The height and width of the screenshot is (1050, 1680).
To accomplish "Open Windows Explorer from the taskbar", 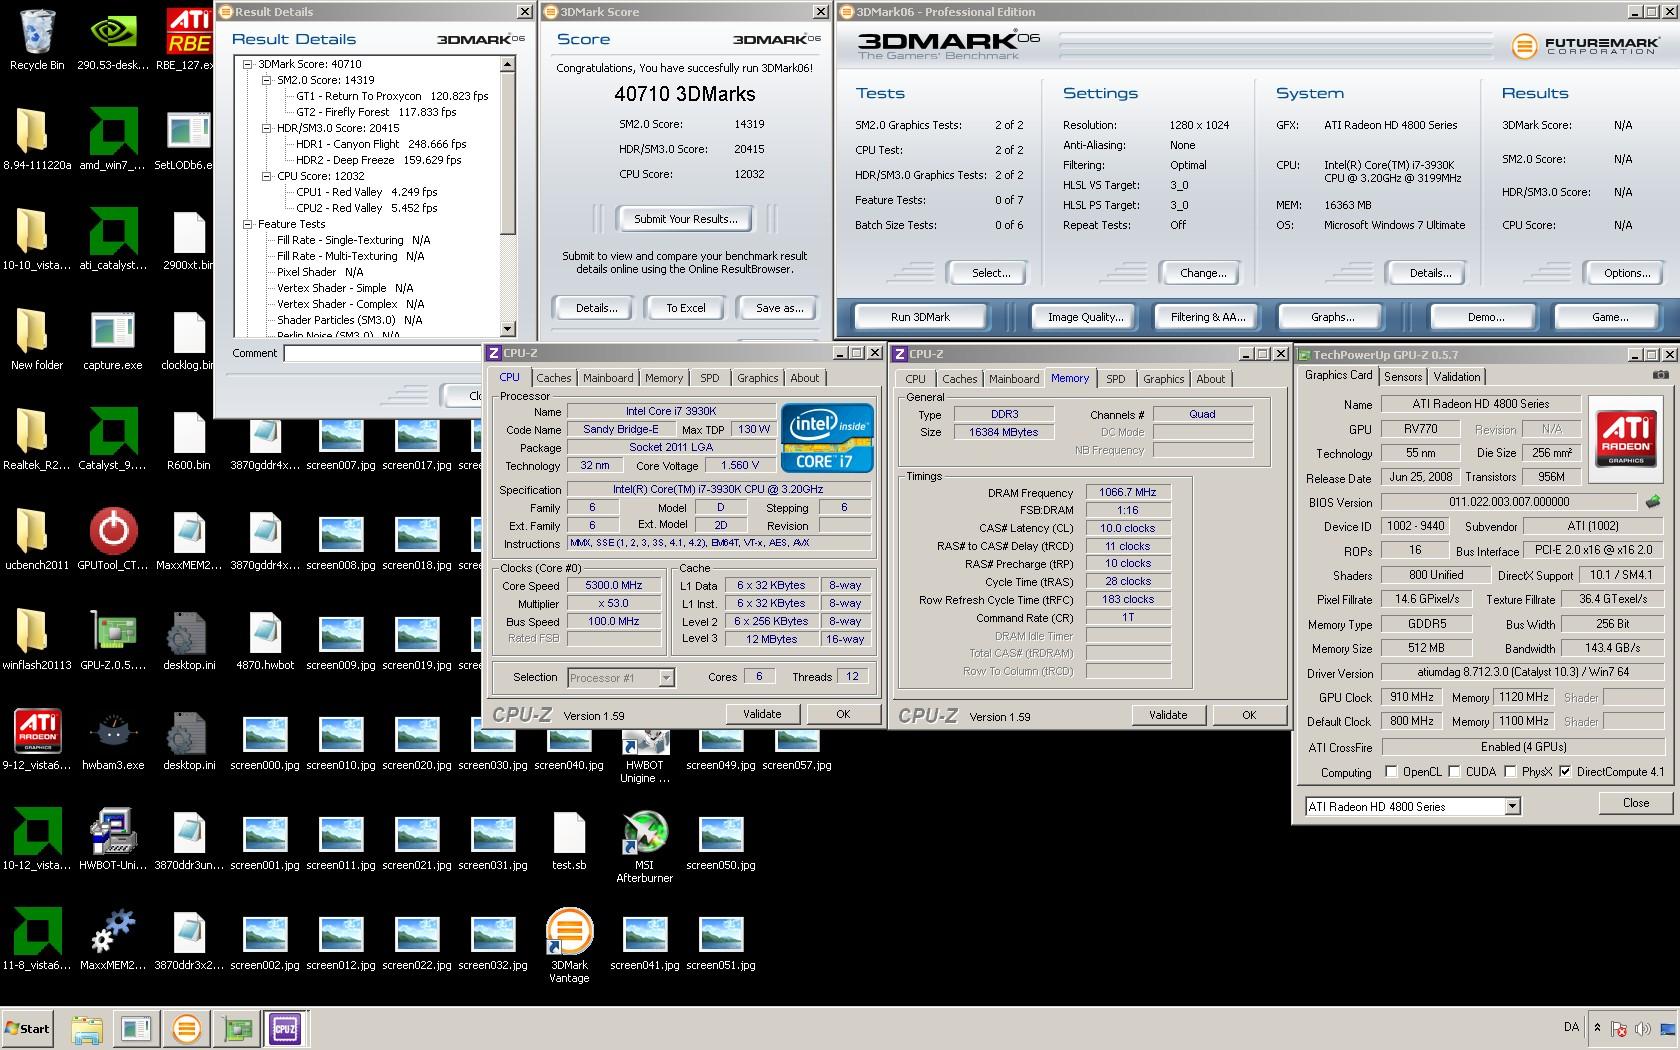I will click(x=87, y=1029).
